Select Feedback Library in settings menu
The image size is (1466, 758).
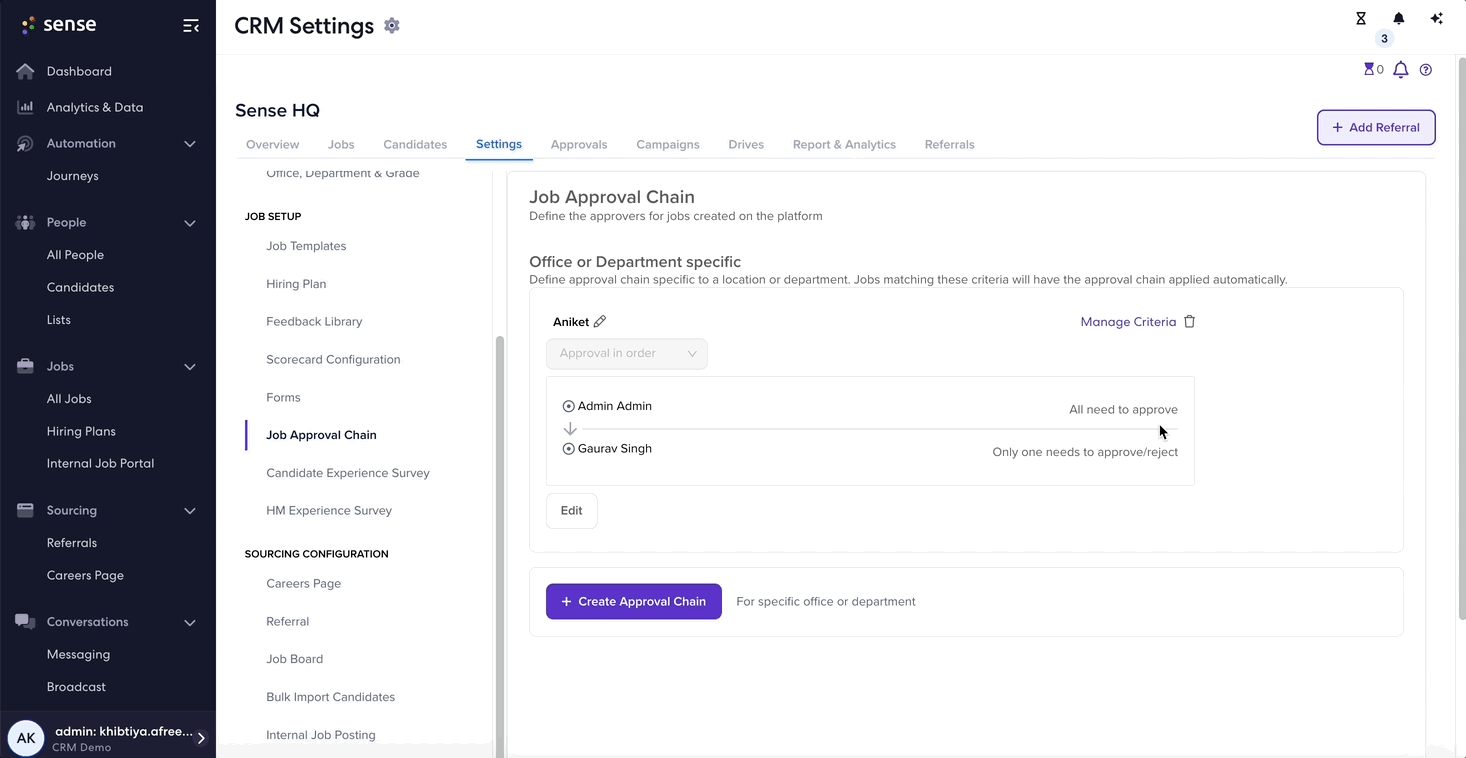point(314,322)
